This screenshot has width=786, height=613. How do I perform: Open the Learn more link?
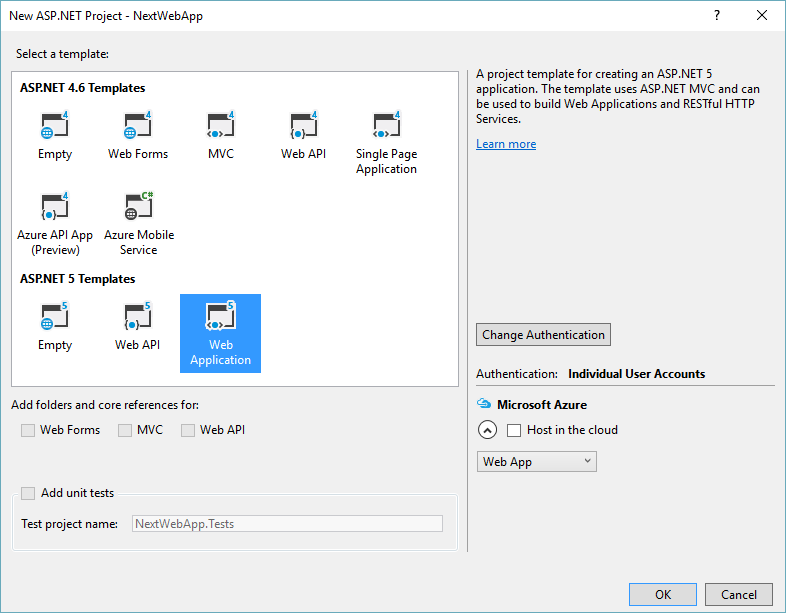(x=506, y=144)
